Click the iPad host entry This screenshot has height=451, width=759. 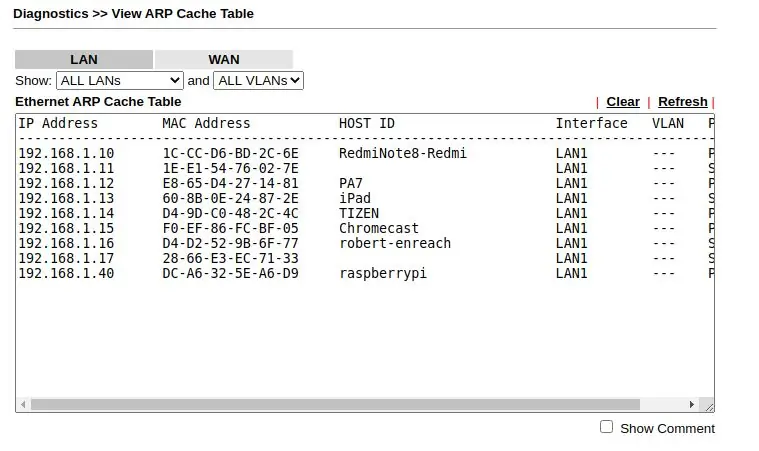point(355,198)
